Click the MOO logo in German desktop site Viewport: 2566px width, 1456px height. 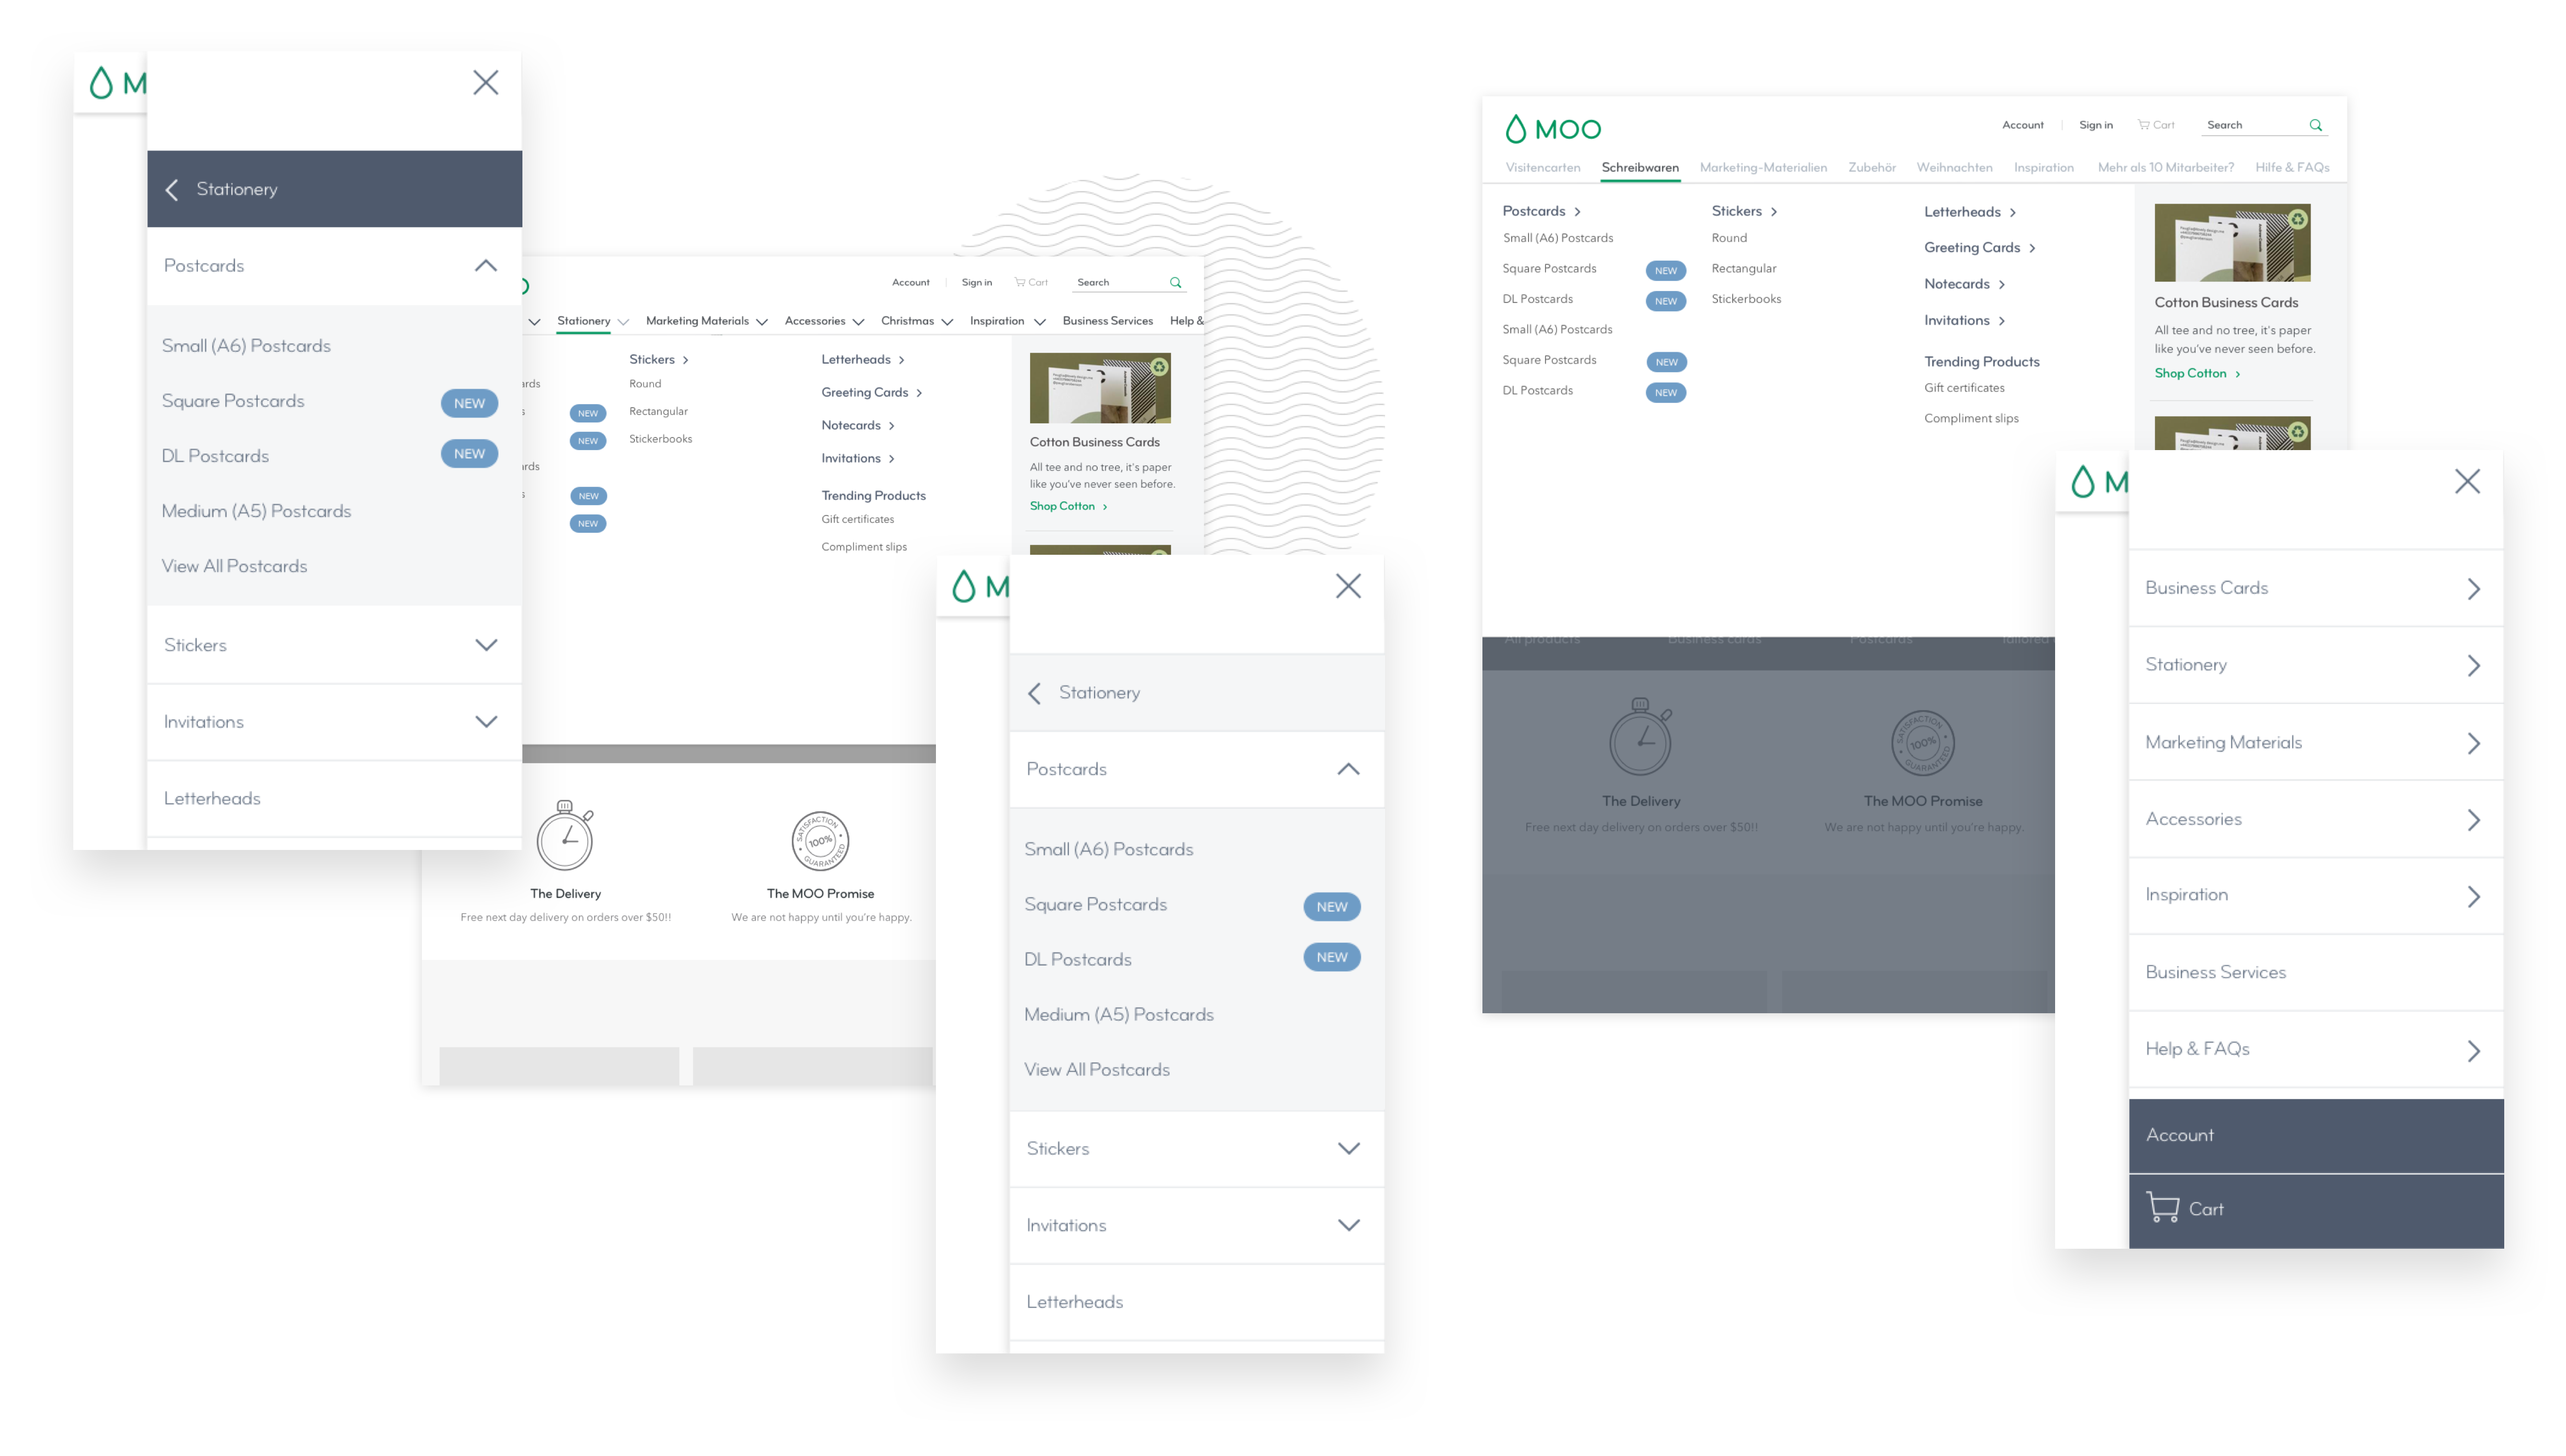click(x=1552, y=129)
